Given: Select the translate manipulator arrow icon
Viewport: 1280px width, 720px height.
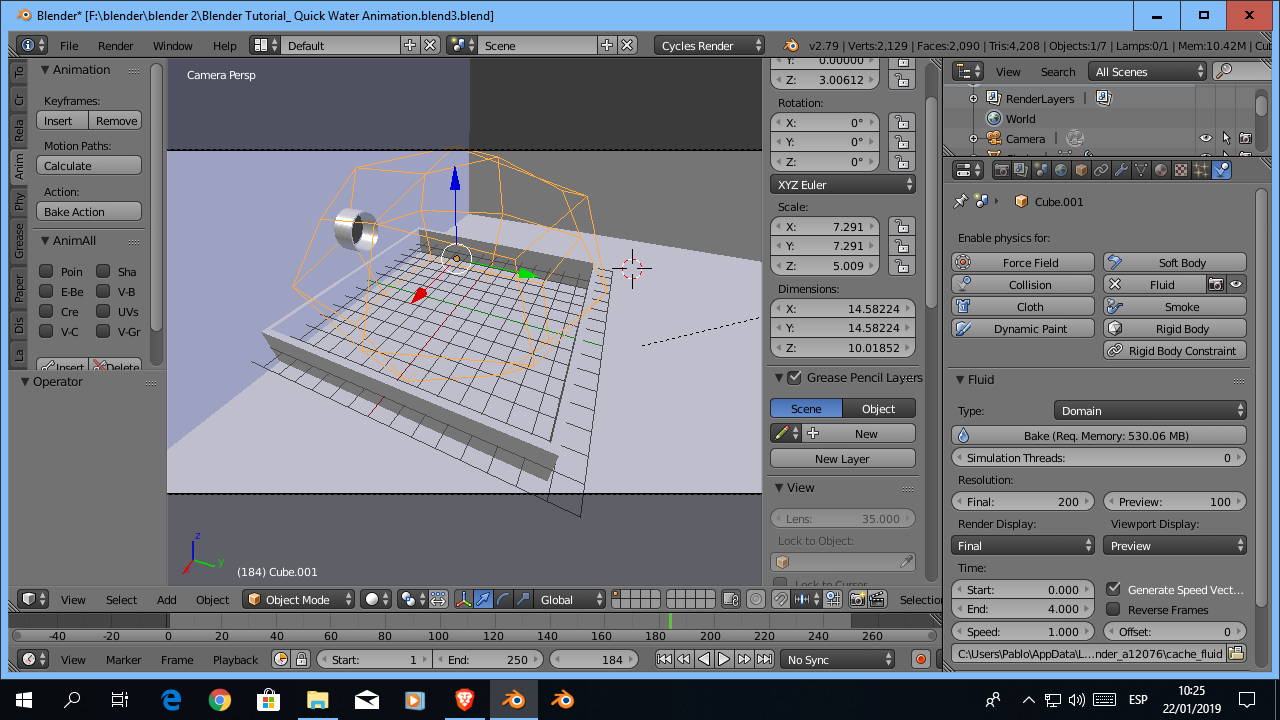Looking at the screenshot, I should [484, 599].
